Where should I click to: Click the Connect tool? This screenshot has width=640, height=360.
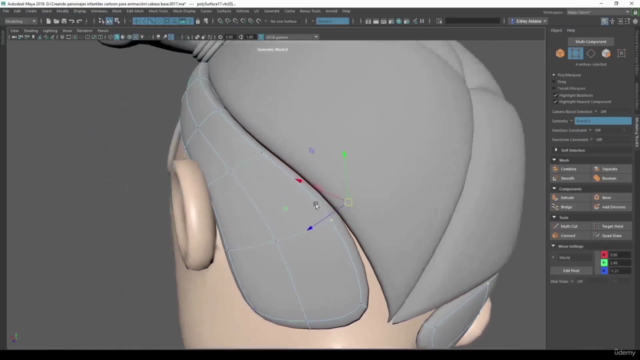[x=570, y=236]
